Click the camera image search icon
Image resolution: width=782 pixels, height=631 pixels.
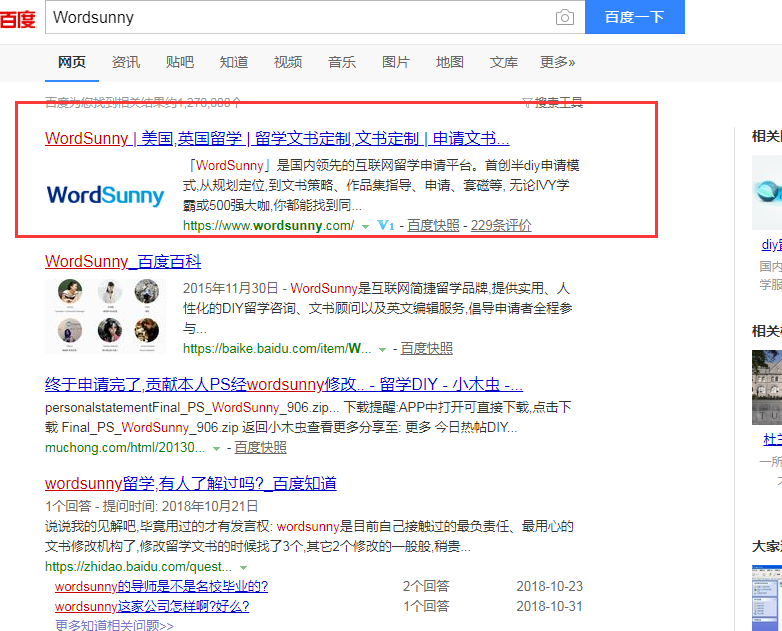(565, 18)
